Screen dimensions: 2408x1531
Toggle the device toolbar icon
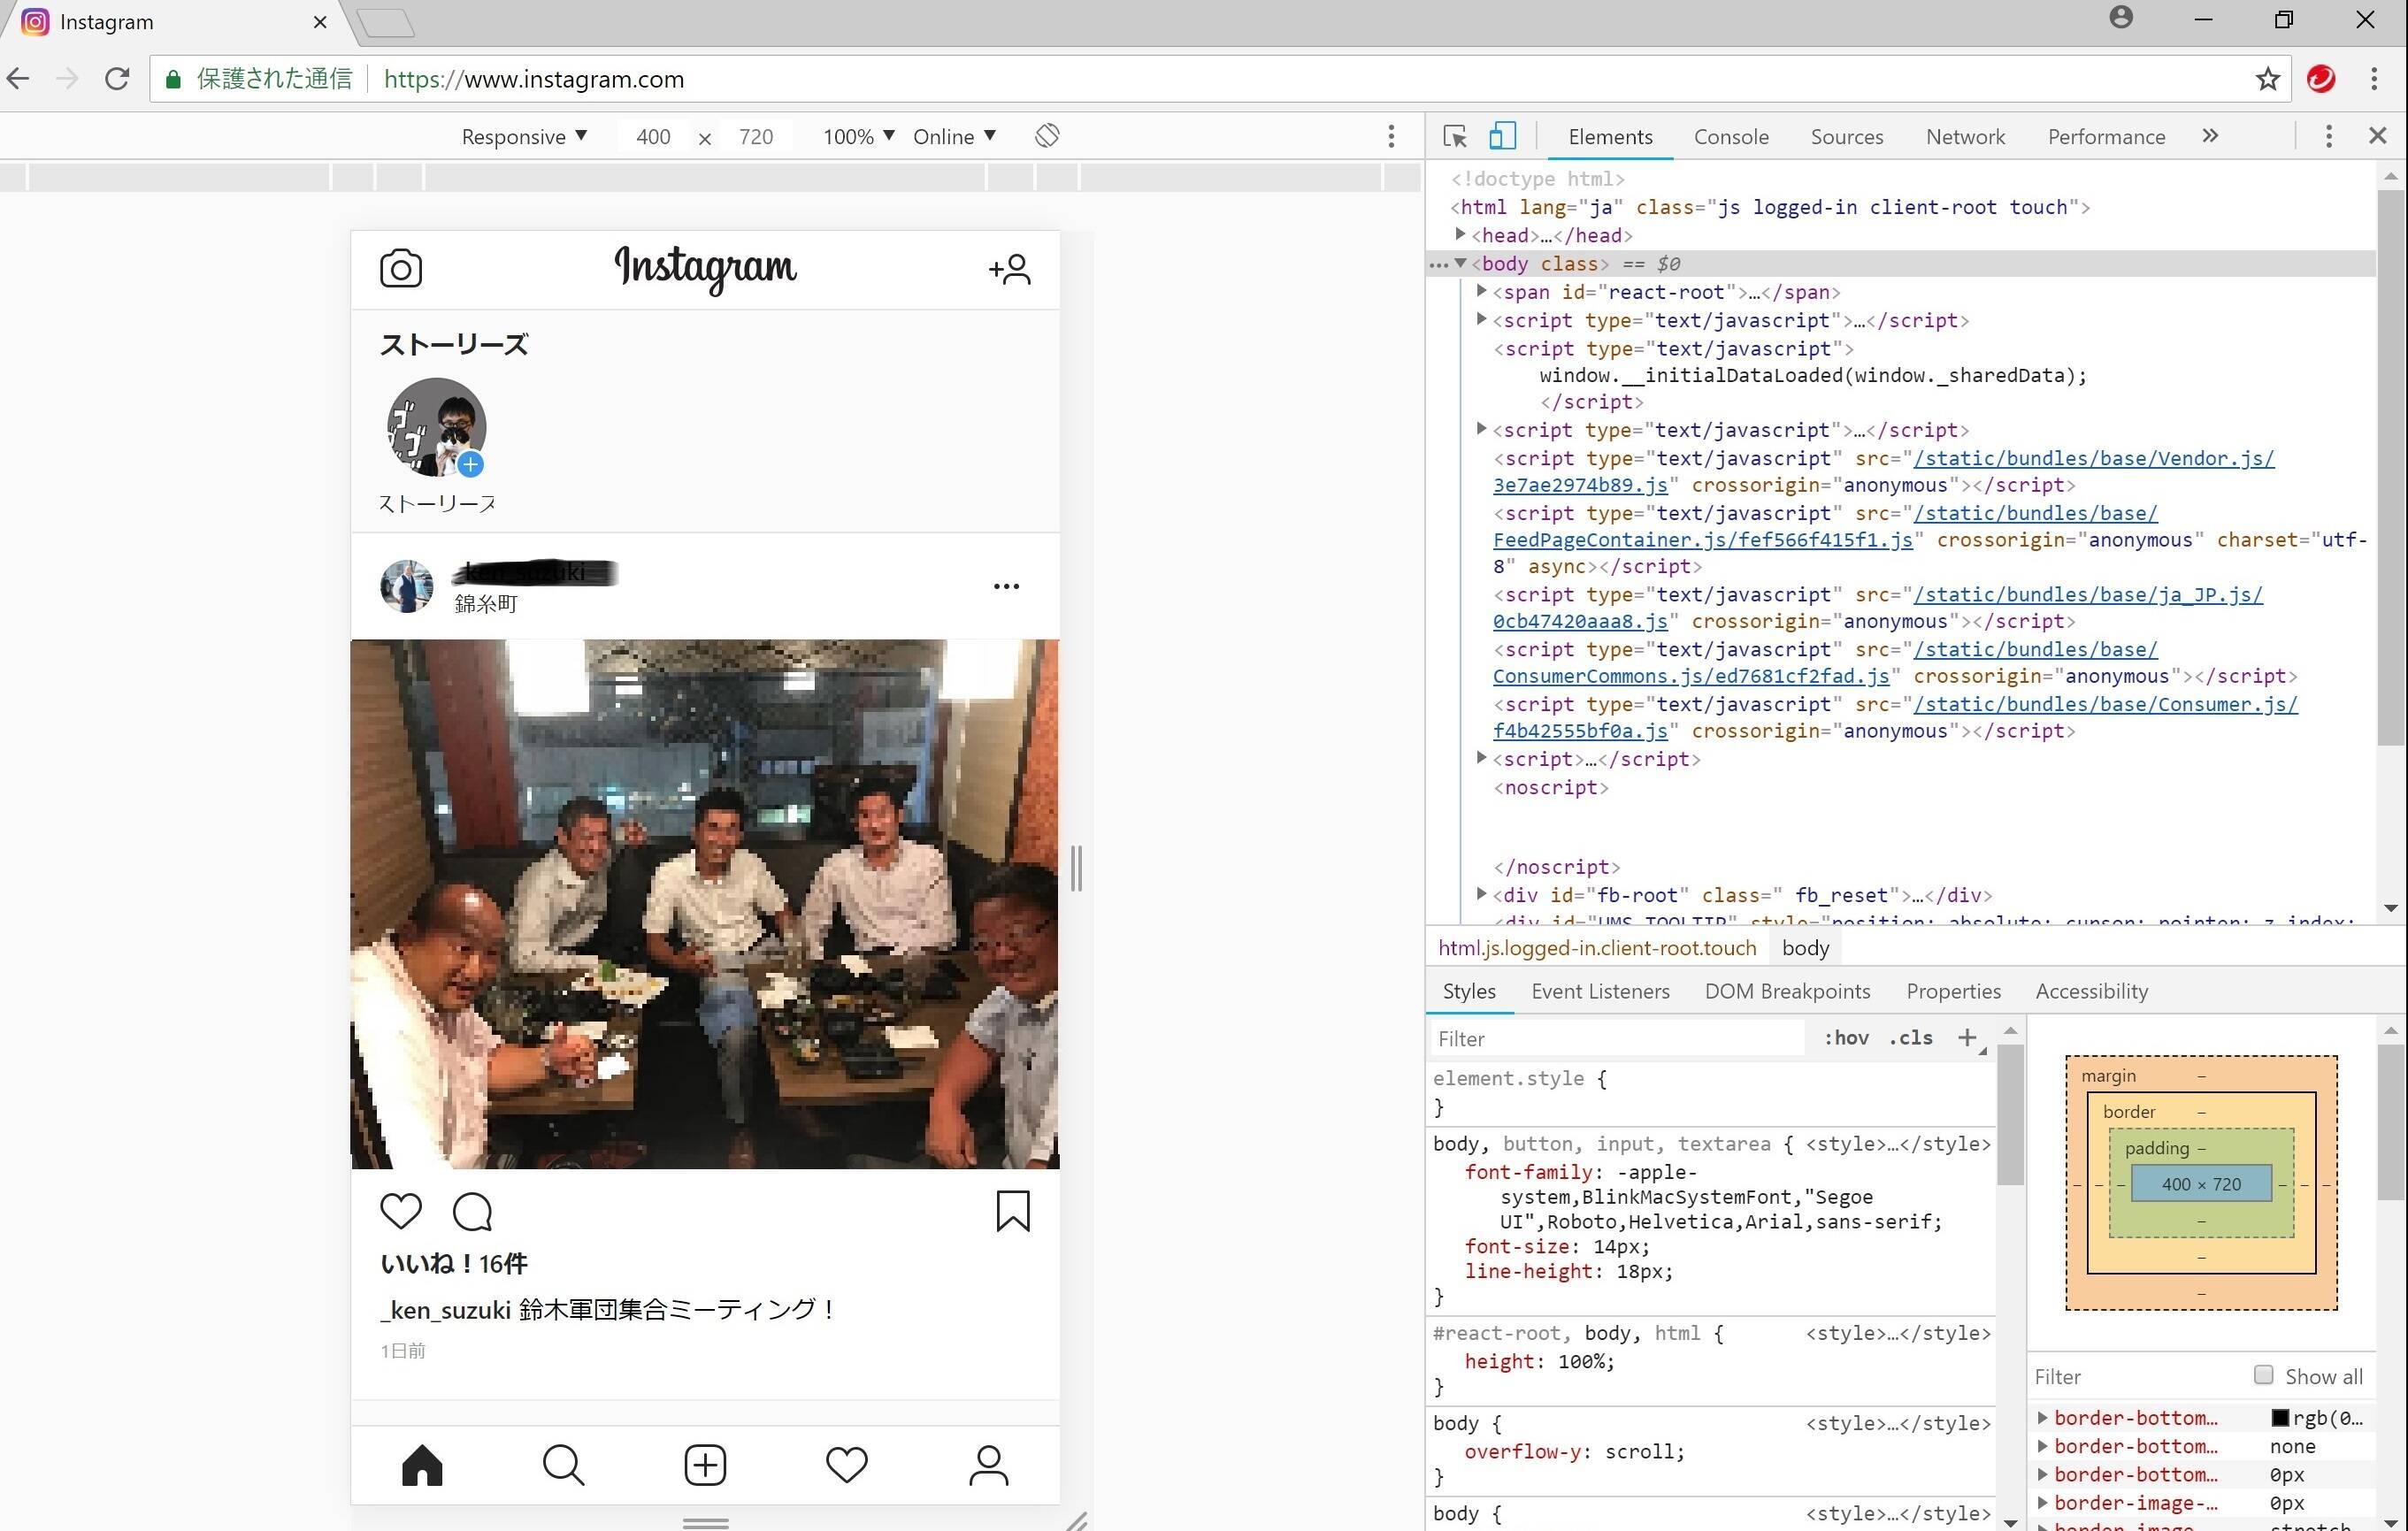[x=1502, y=136]
